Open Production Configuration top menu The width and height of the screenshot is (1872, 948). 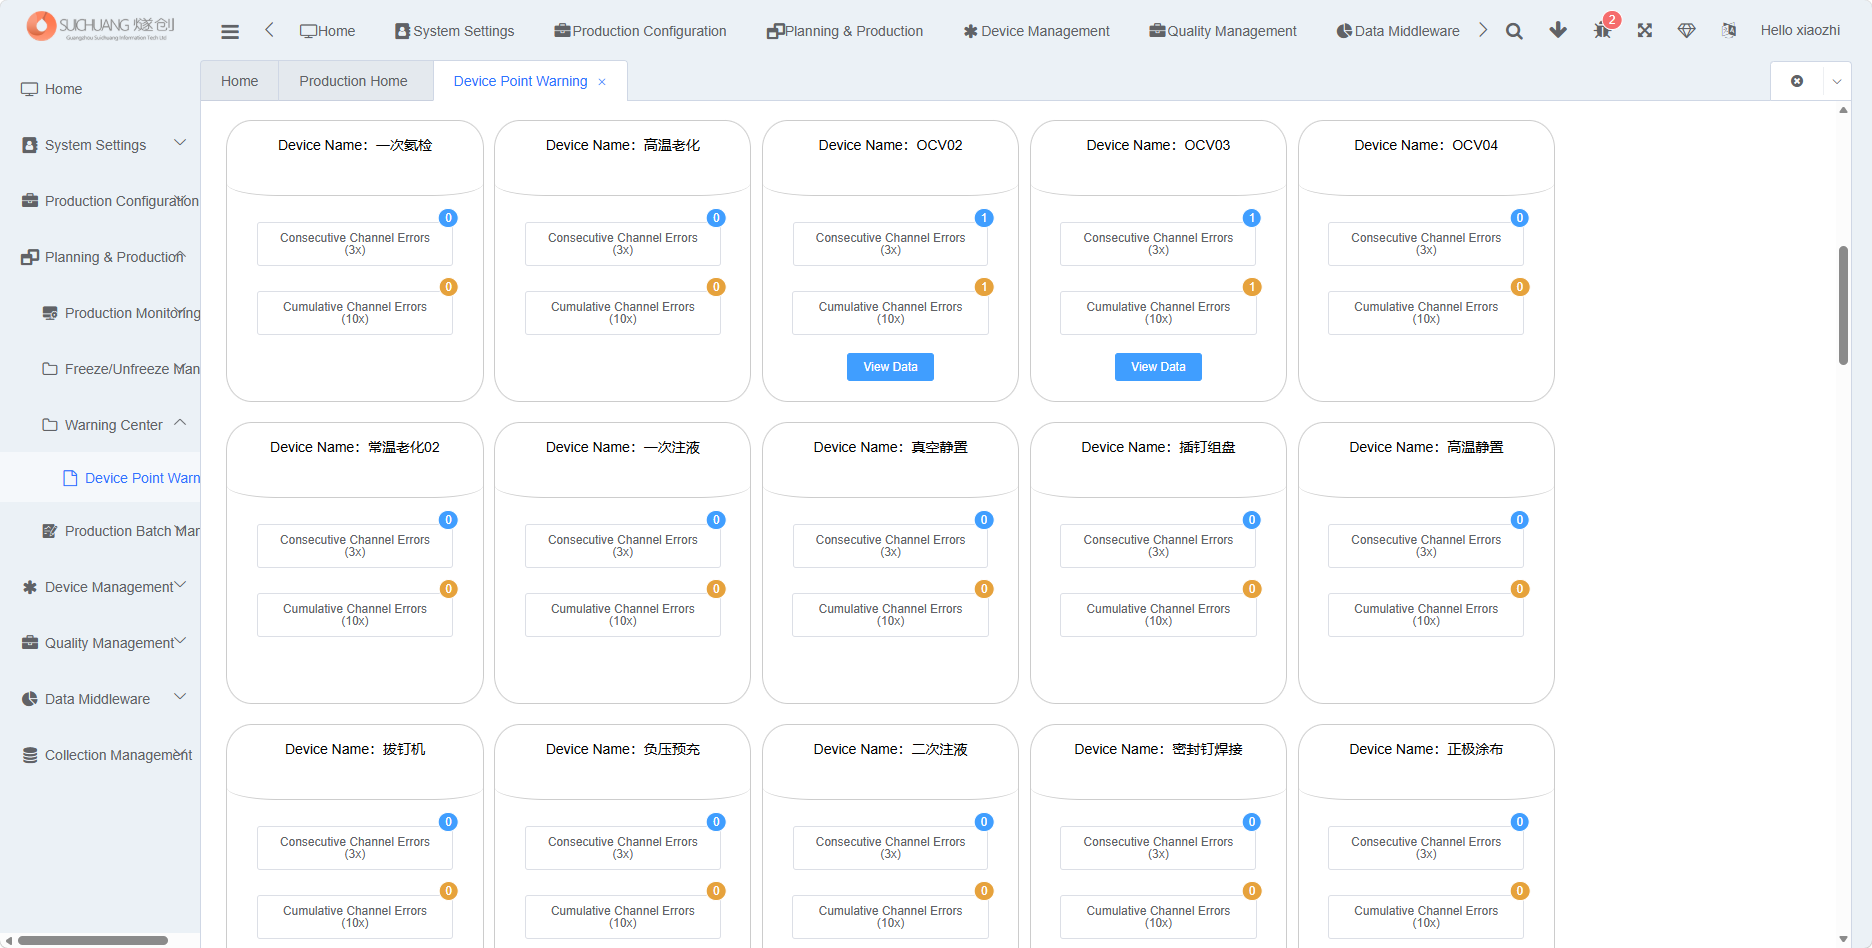click(x=641, y=31)
